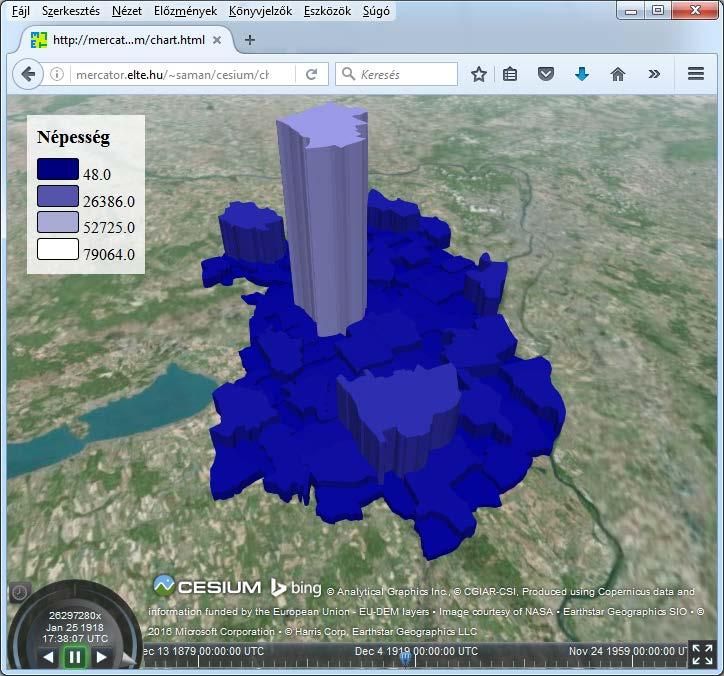Expand the toolbar overflow chevron
Screen dimensions: 724x676
coord(654,74)
